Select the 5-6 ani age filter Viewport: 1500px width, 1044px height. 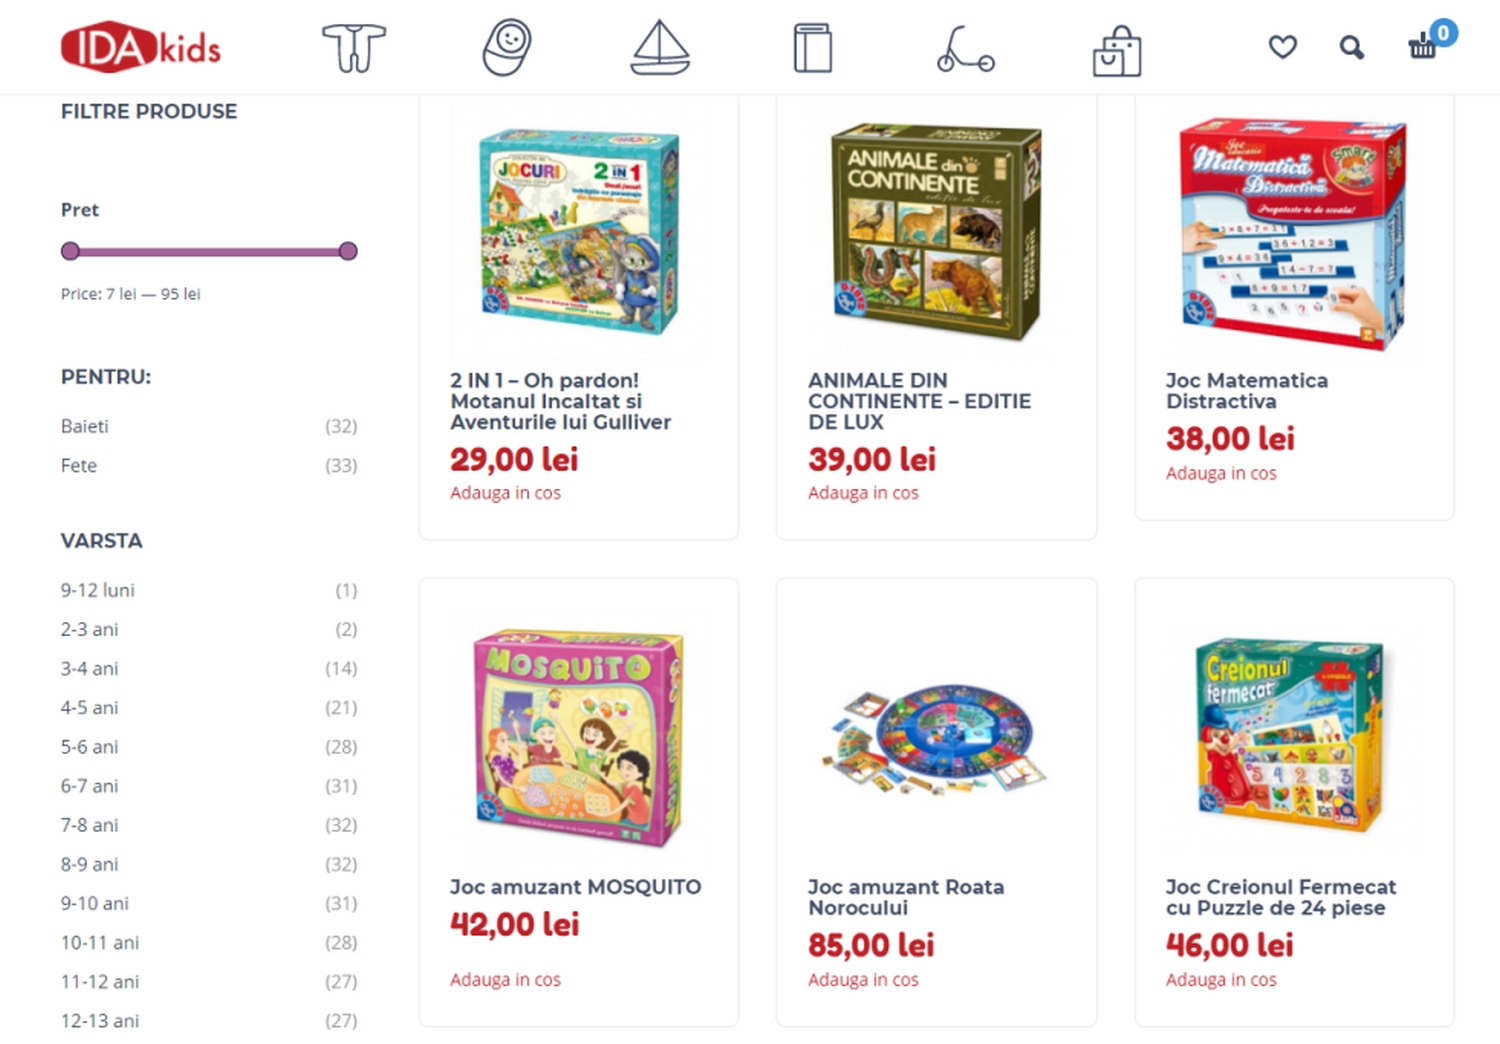click(89, 746)
